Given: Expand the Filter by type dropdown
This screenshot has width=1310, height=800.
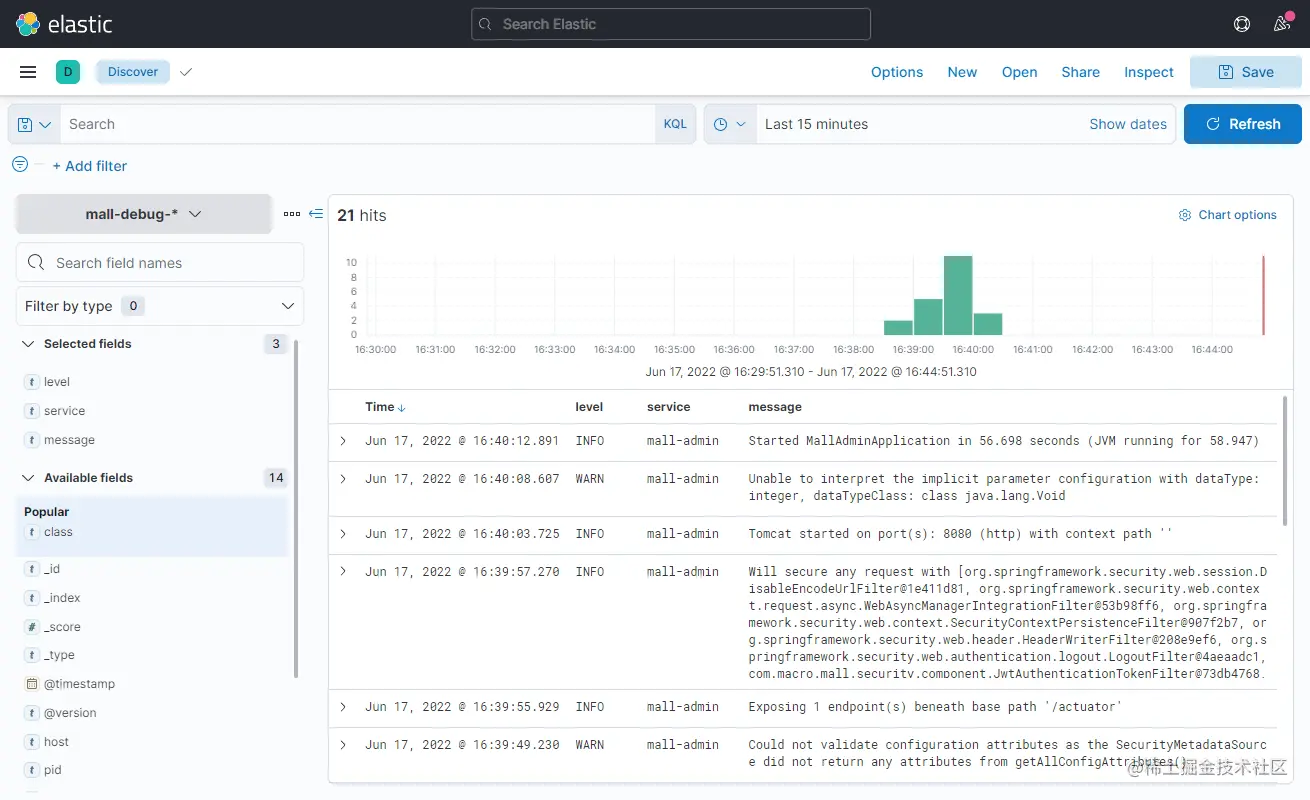Looking at the screenshot, I should point(160,306).
